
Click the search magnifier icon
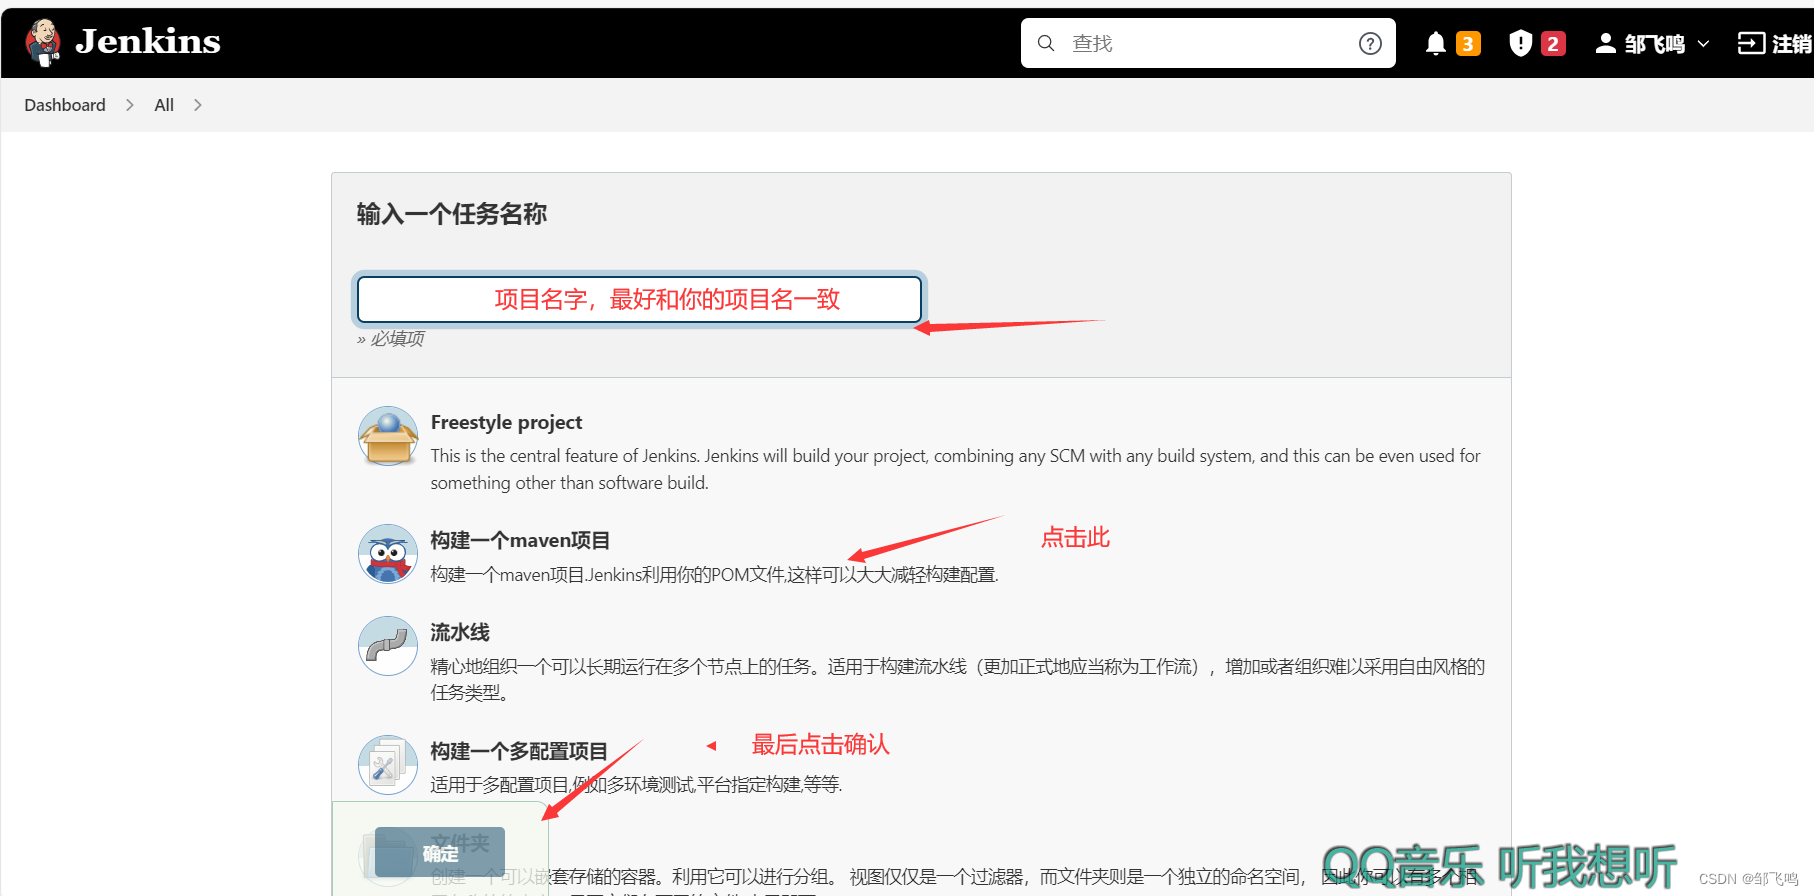click(x=1046, y=43)
